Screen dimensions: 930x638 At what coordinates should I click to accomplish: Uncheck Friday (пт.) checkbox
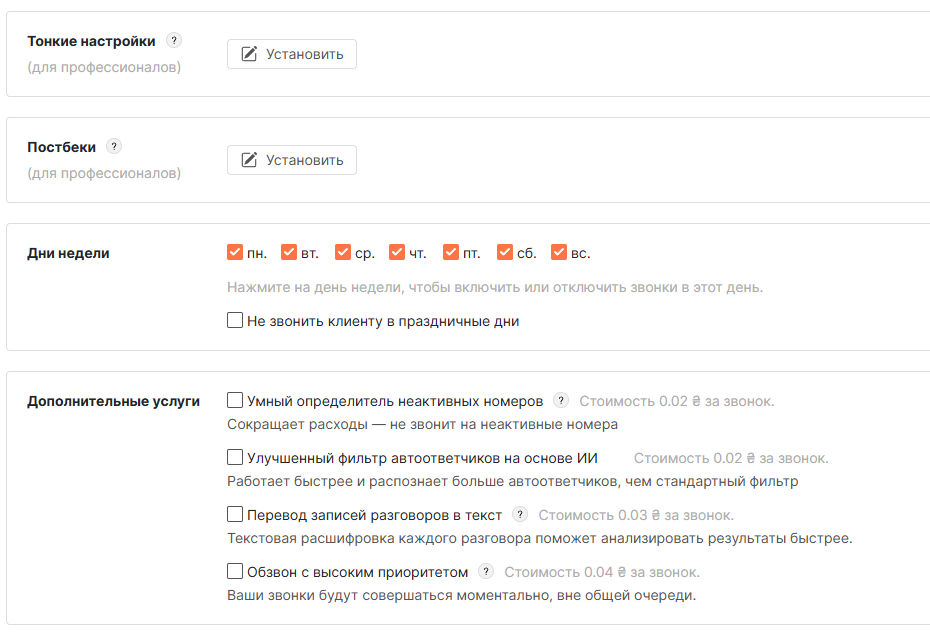451,252
